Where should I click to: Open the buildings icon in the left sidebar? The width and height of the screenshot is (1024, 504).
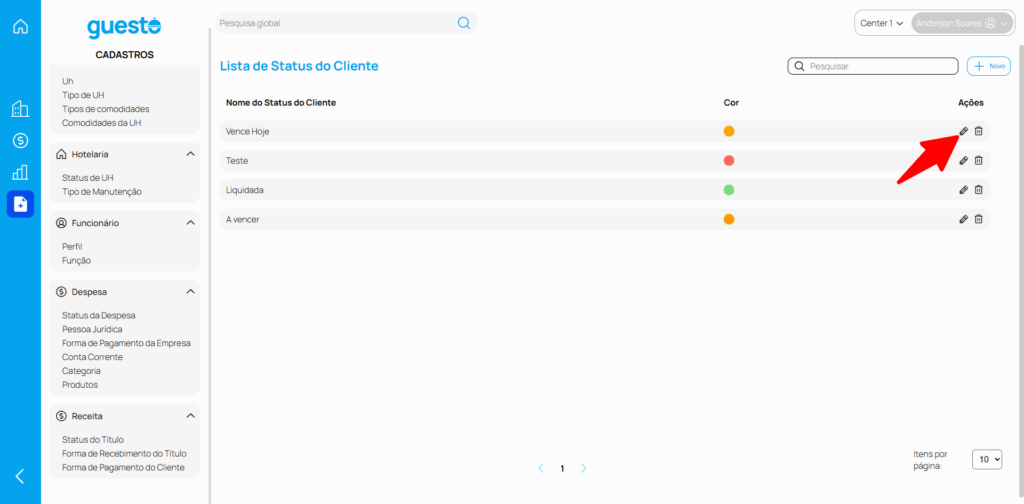pyautogui.click(x=20, y=109)
